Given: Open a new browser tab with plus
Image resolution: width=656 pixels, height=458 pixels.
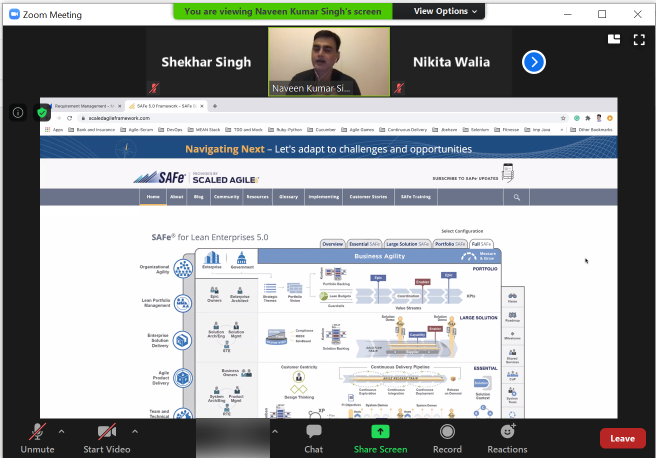Looking at the screenshot, I should pyautogui.click(x=215, y=106).
